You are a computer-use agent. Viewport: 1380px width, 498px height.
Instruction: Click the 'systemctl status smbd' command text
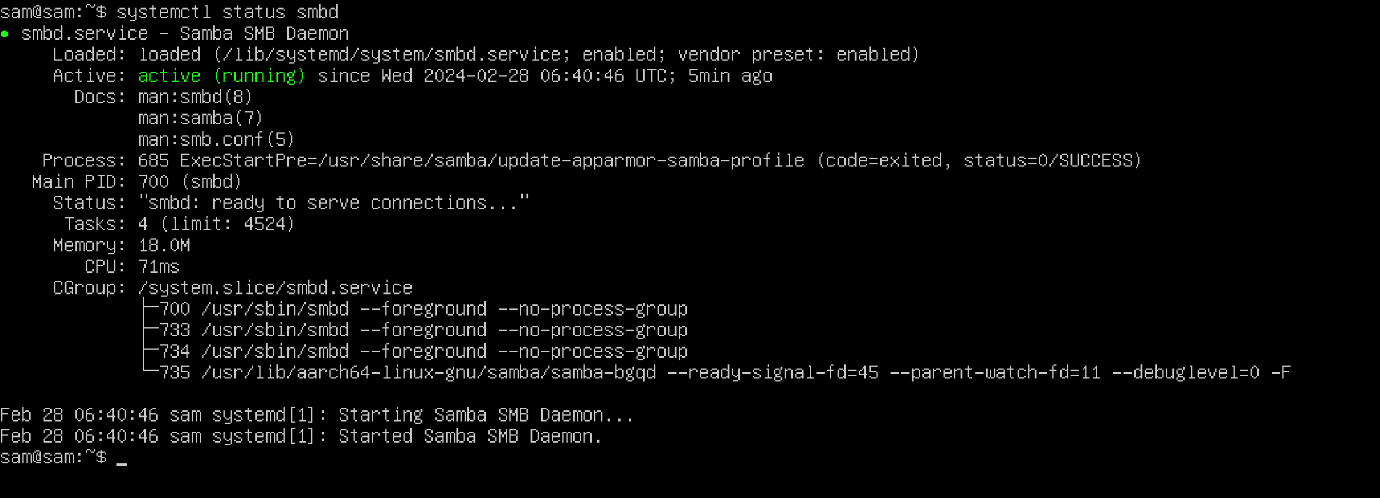(x=227, y=13)
